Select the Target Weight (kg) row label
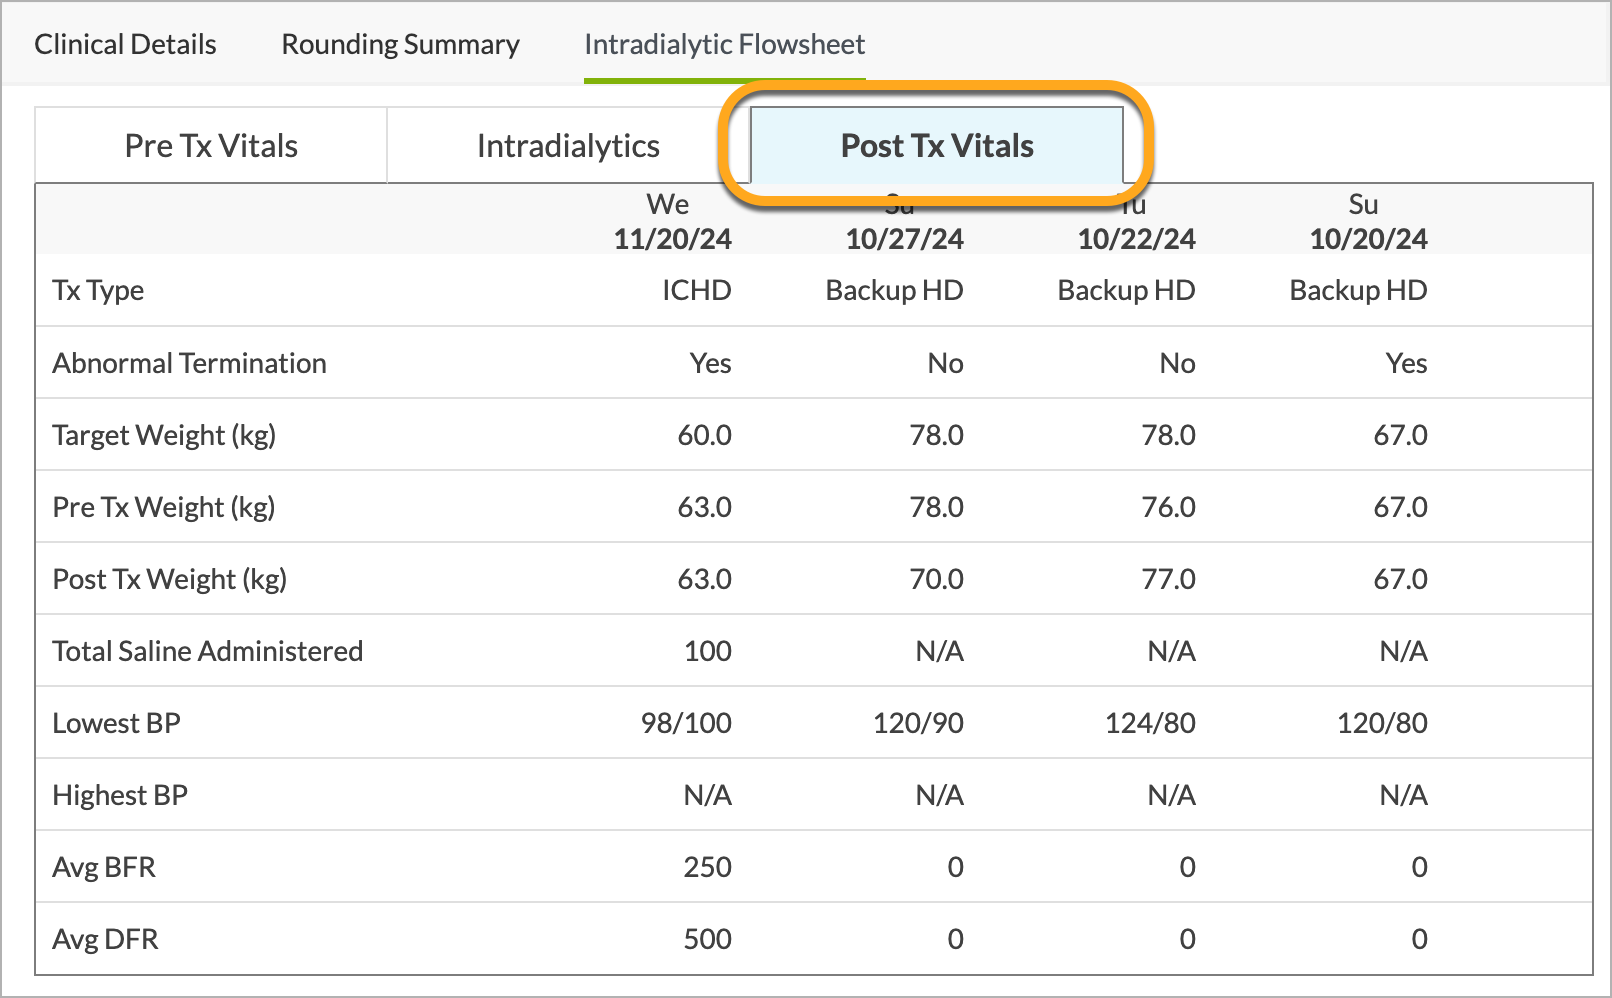The image size is (1612, 998). [164, 435]
